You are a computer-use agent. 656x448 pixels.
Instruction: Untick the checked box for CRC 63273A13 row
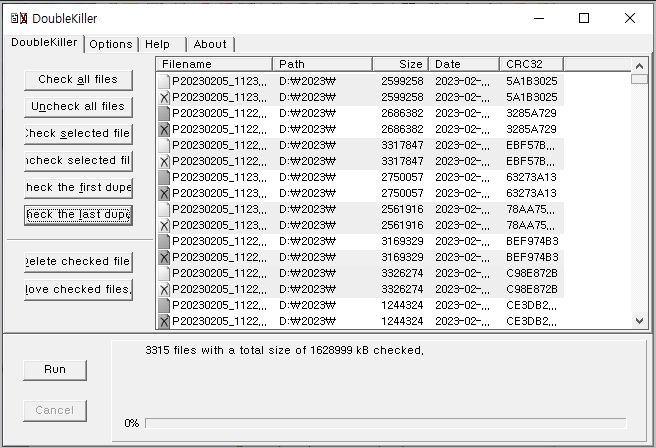[x=164, y=193]
